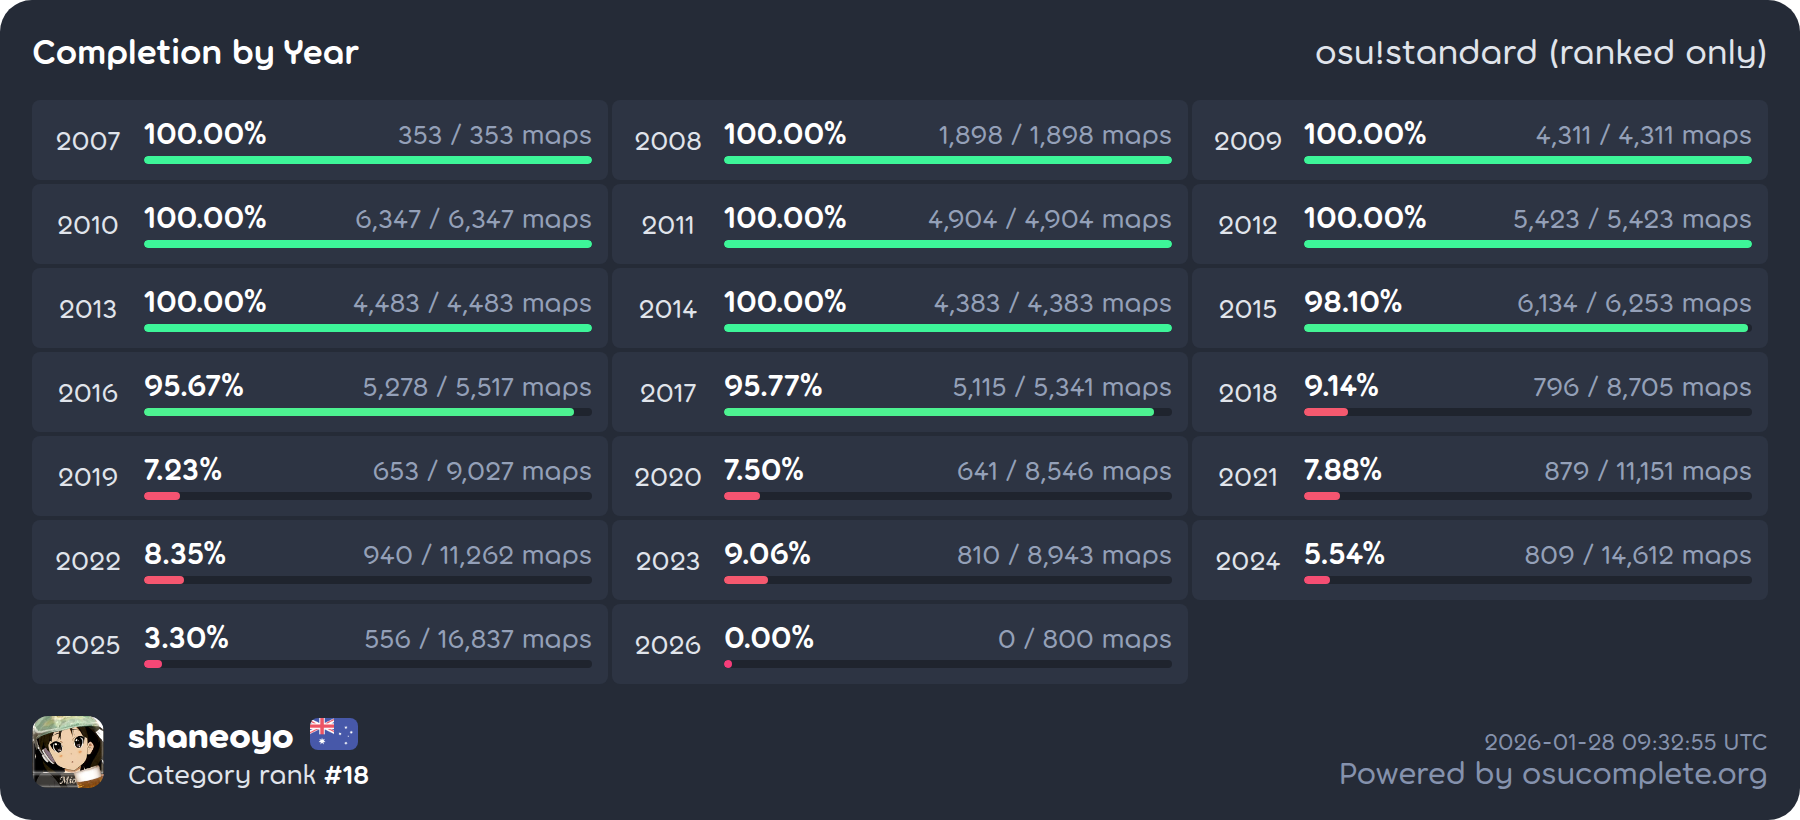Click the osucomplete.org credit text
This screenshot has width=1800, height=820.
[x=1552, y=774]
